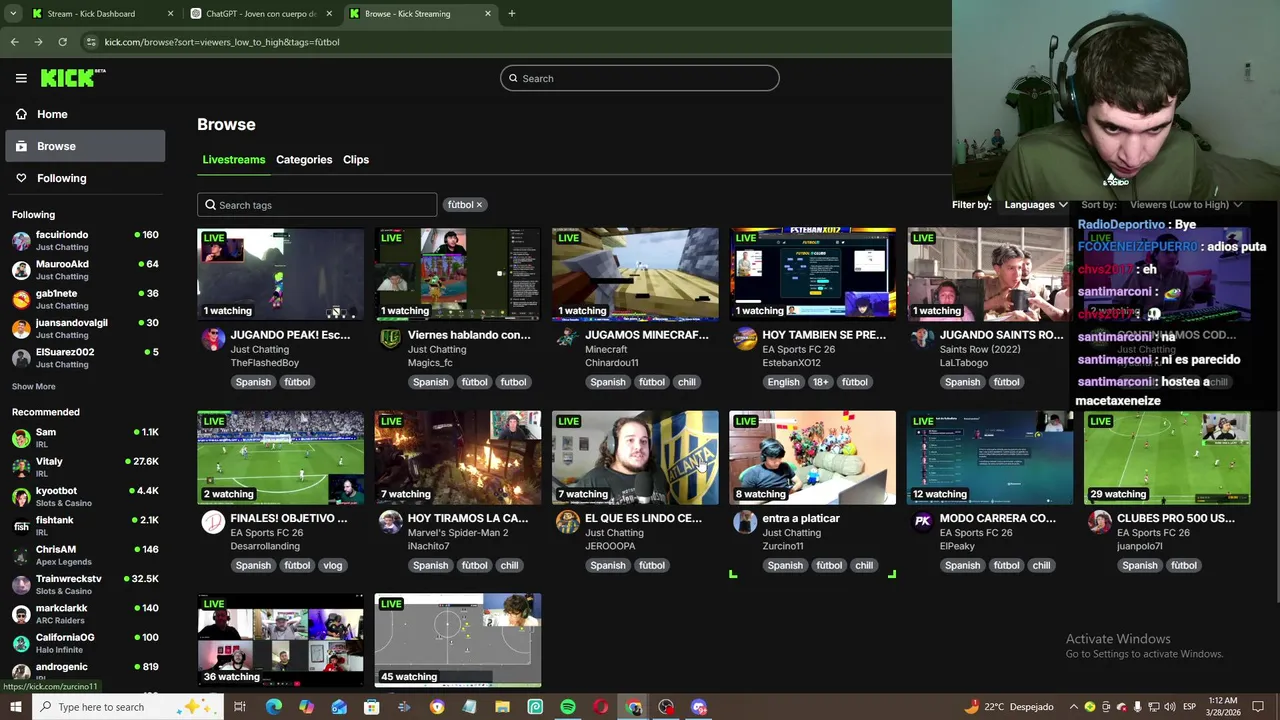Switch to the Clips tab
The height and width of the screenshot is (720, 1280).
(356, 160)
